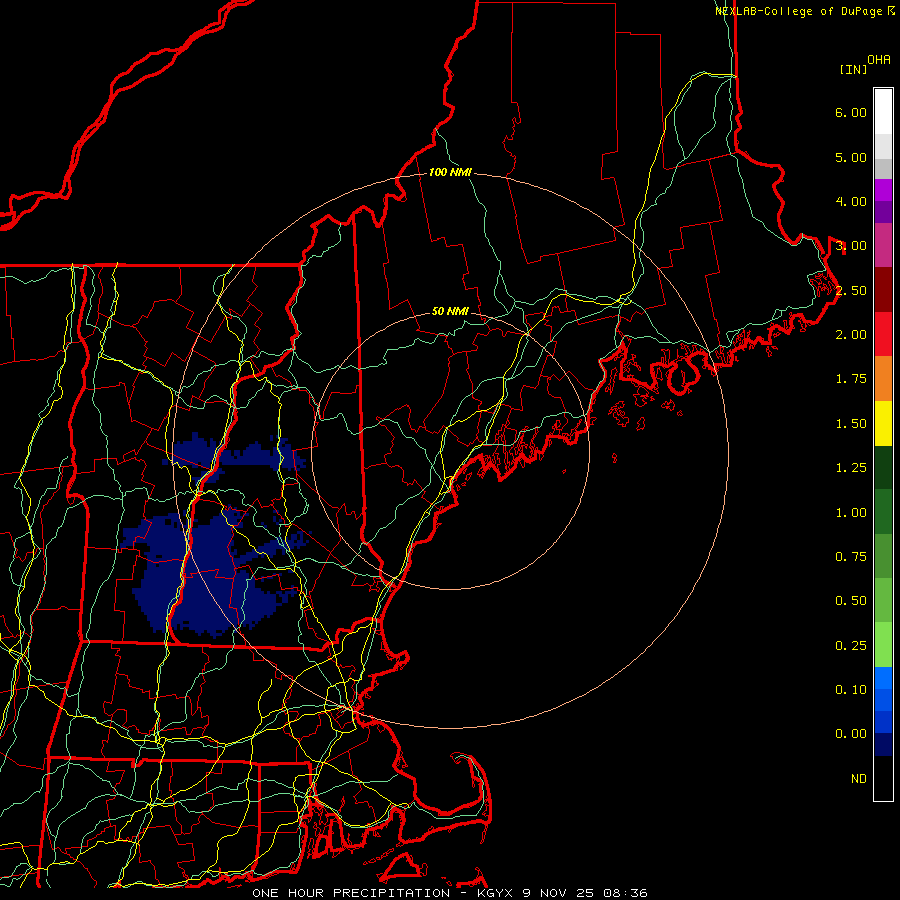Click the [IN] units label
This screenshot has width=900, height=900.
(x=853, y=69)
